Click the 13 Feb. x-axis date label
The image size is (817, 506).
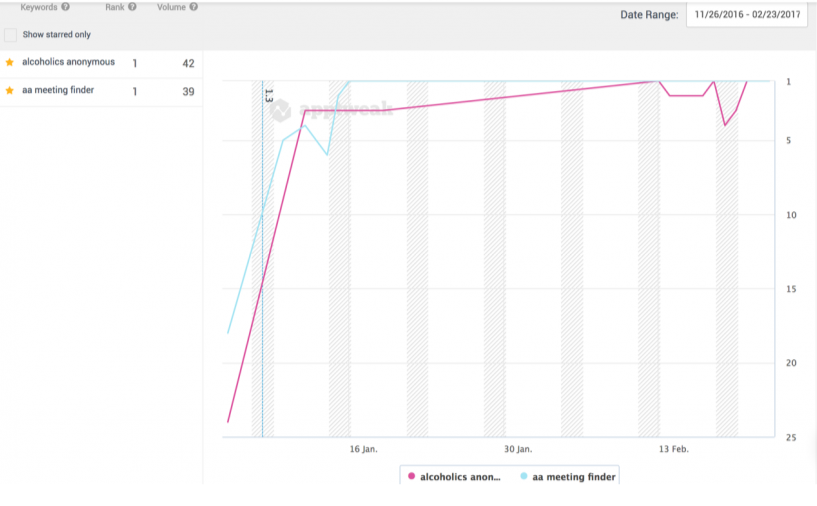[673, 450]
